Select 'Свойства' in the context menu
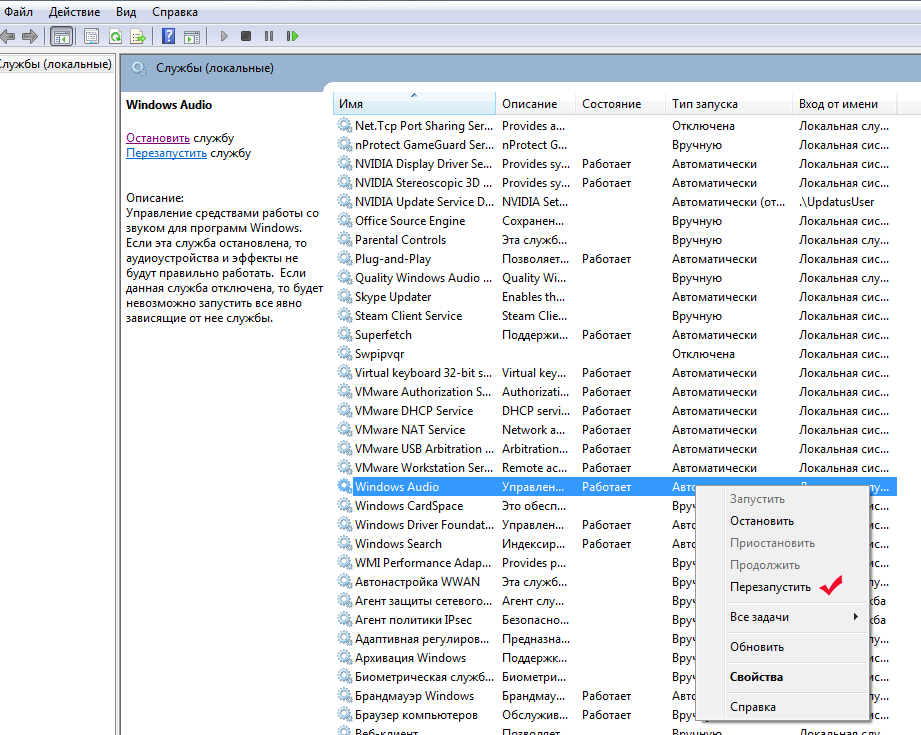The width and height of the screenshot is (921, 735). [756, 677]
